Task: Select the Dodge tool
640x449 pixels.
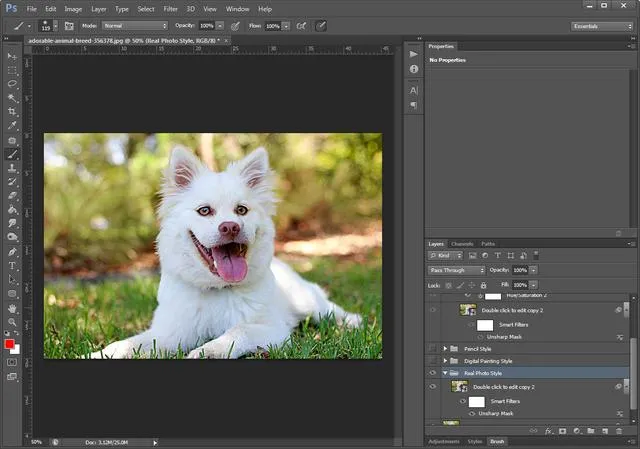Action: pyautogui.click(x=12, y=237)
